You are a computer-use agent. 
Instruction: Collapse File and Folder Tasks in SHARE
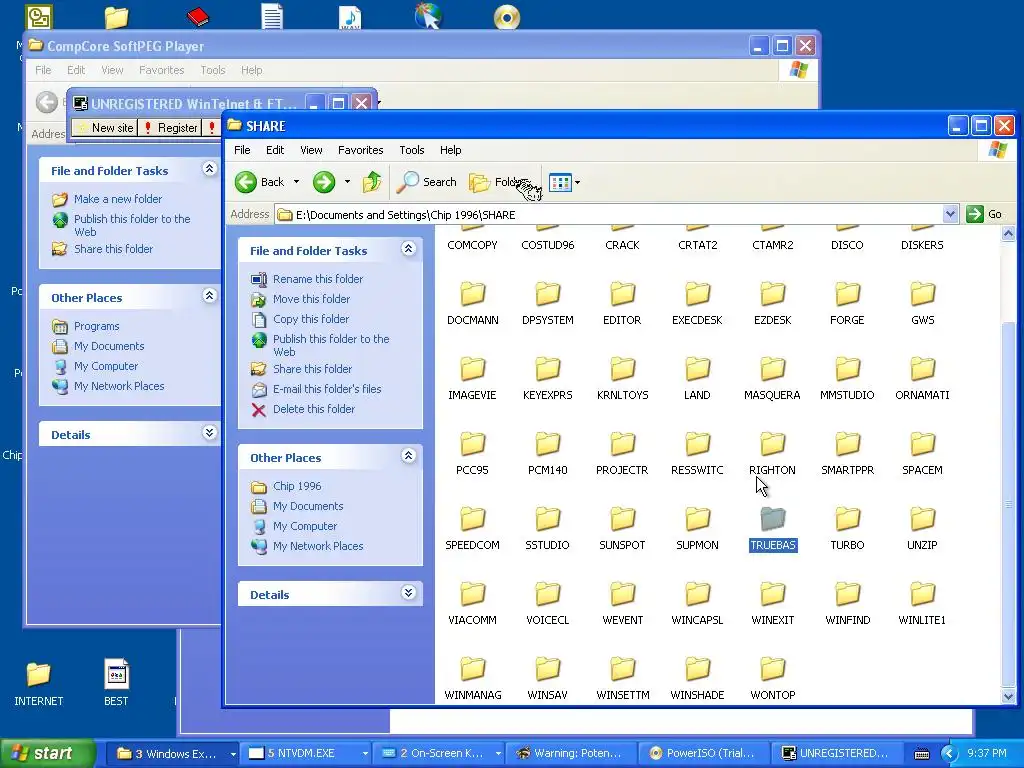point(409,249)
